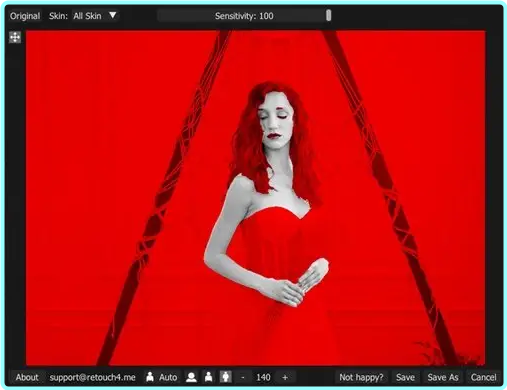The image size is (507, 390).
Task: Click the Auto scale detection button
Action: point(162,377)
